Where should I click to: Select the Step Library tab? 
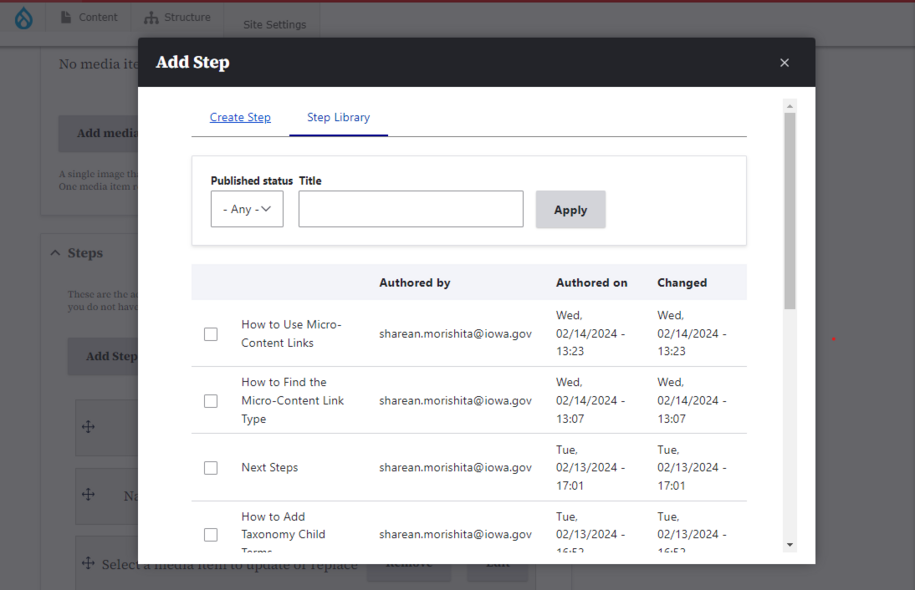(x=338, y=117)
